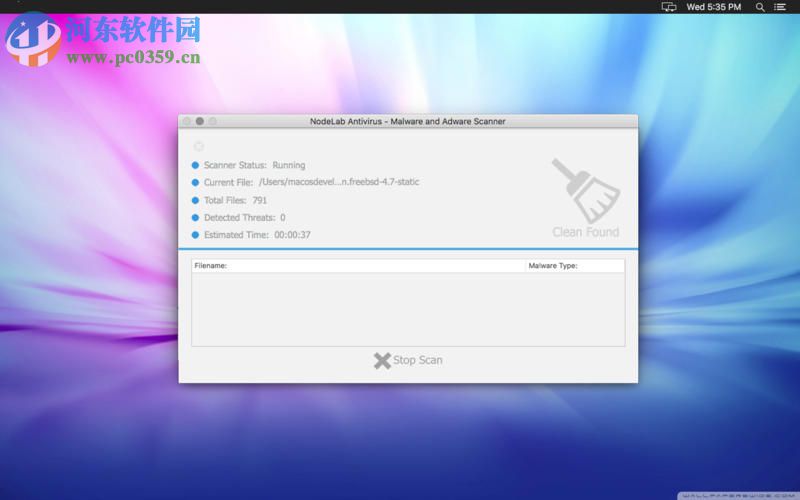The image size is (800, 500).
Task: Click the broom Clean Found icon
Action: (586, 191)
